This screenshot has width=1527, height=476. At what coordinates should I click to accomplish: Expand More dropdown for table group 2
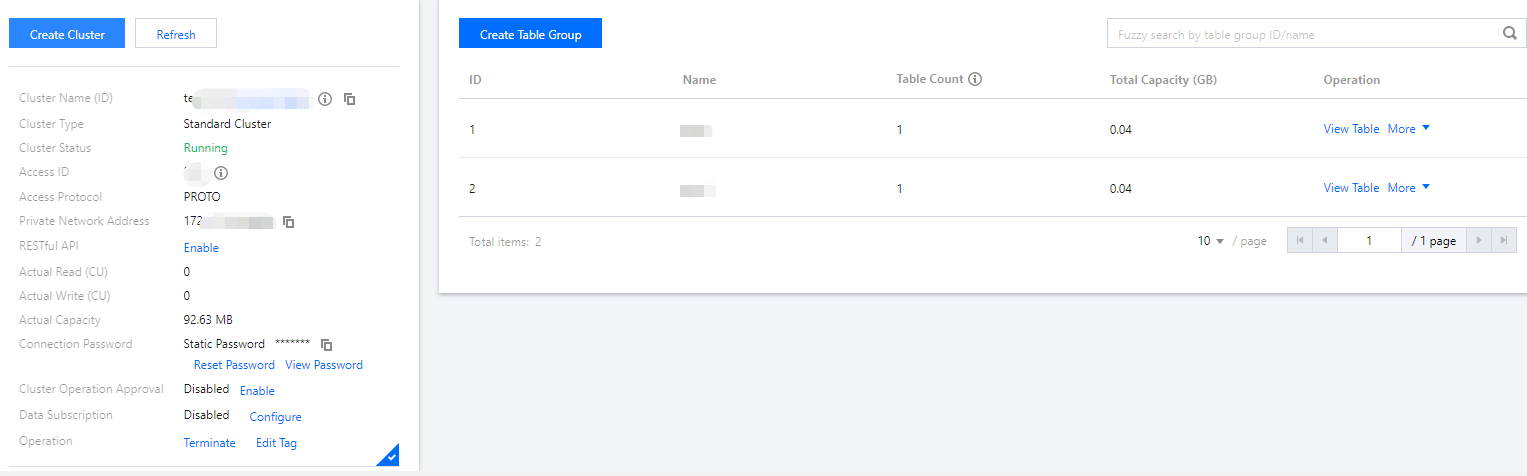pyautogui.click(x=1409, y=188)
